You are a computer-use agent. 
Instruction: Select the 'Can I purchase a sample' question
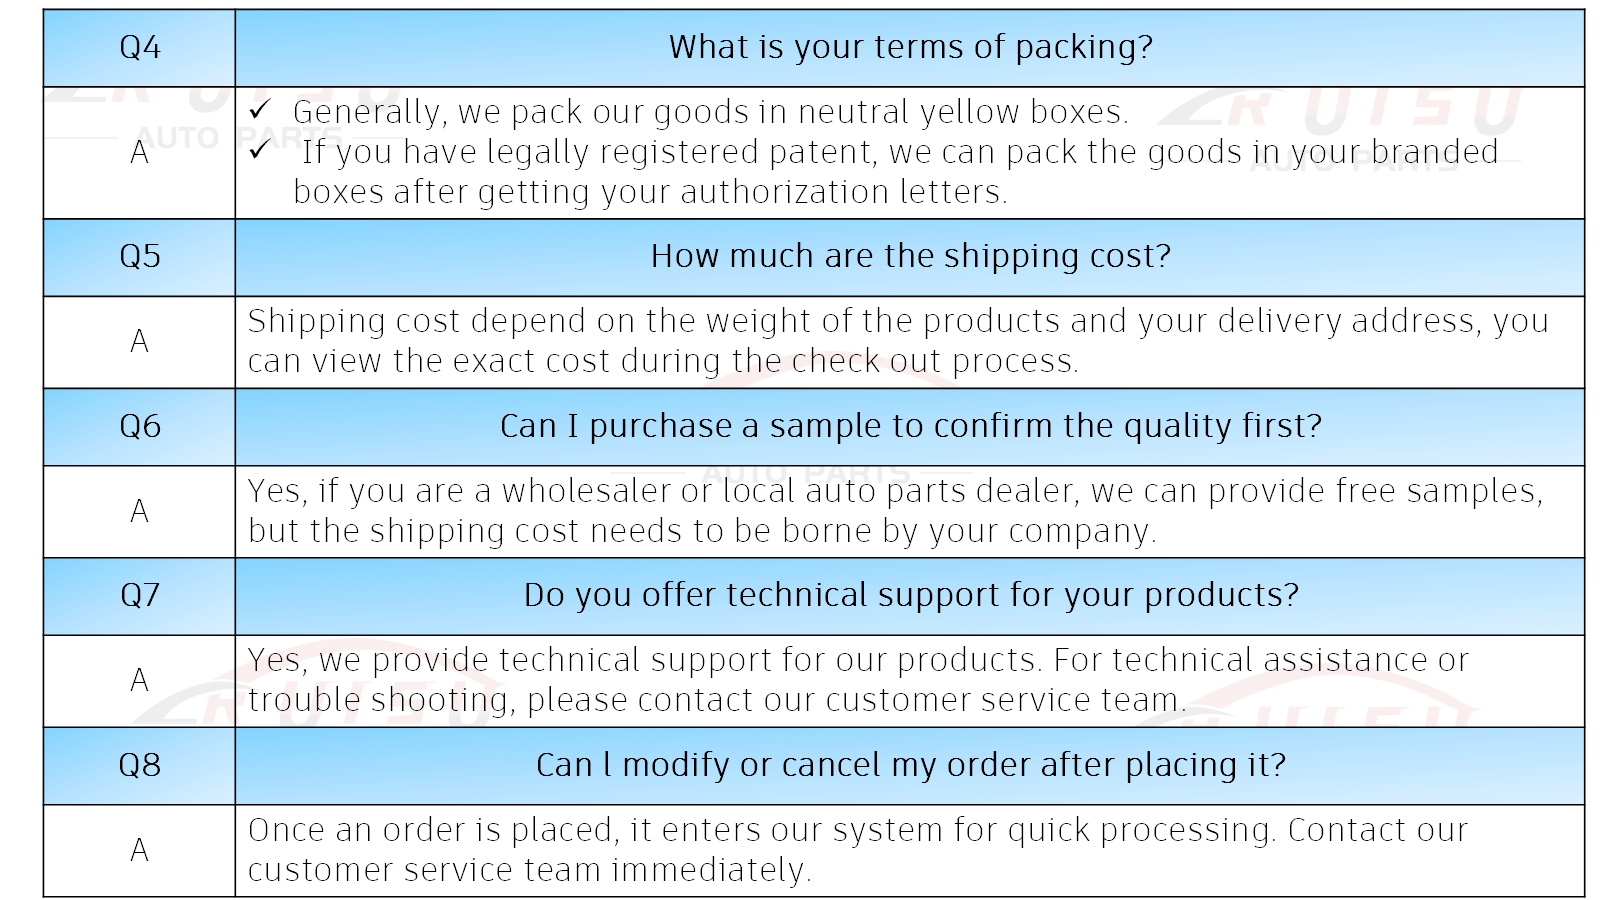click(x=910, y=427)
